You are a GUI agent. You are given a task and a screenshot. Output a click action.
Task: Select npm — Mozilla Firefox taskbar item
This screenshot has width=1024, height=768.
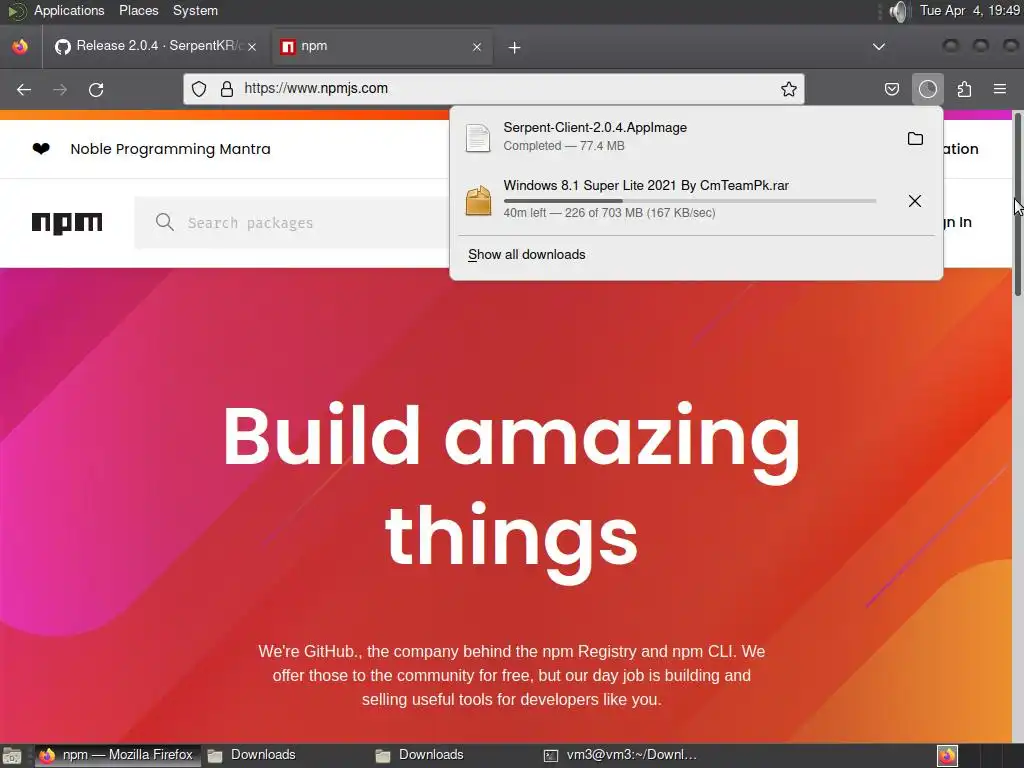[x=118, y=755]
